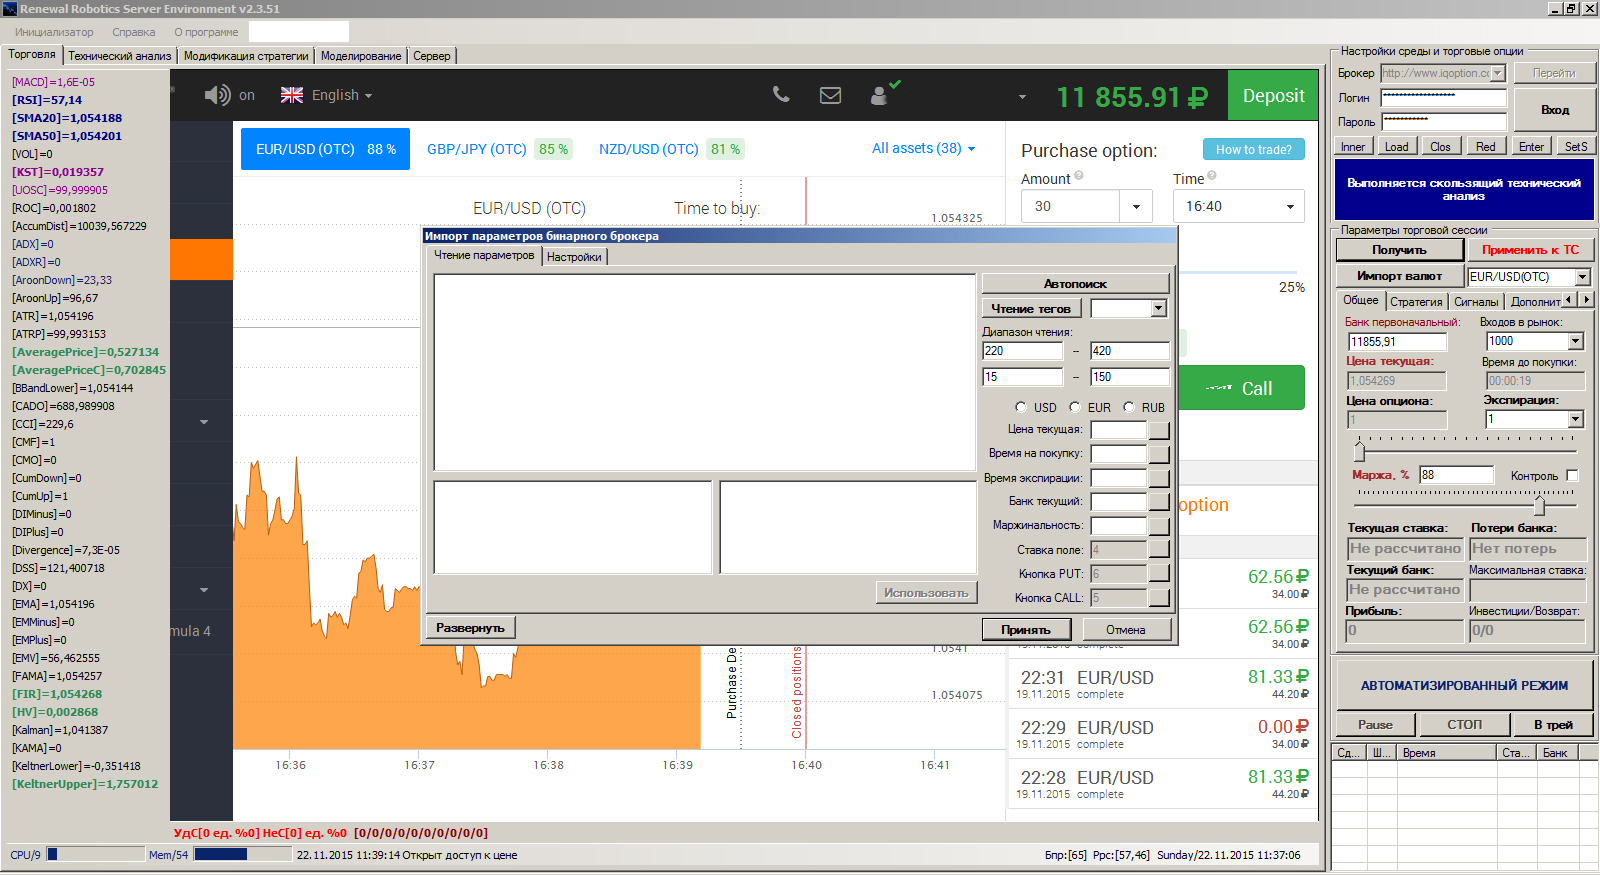Click the phone call icon
The width and height of the screenshot is (1600, 875).
click(x=781, y=95)
